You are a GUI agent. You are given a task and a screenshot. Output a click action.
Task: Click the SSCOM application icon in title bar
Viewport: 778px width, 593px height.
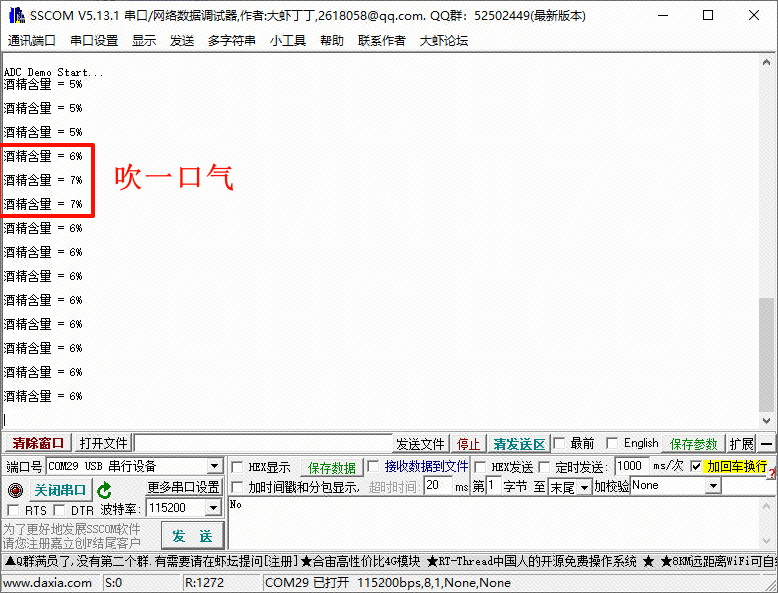click(16, 15)
